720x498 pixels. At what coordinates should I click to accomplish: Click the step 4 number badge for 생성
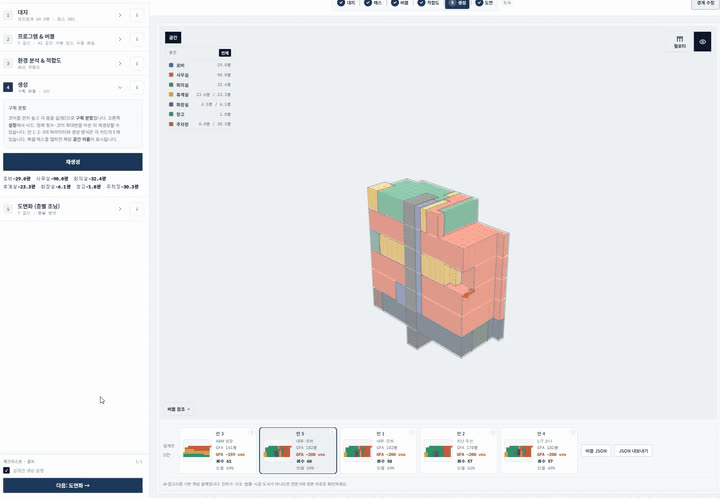click(8, 87)
